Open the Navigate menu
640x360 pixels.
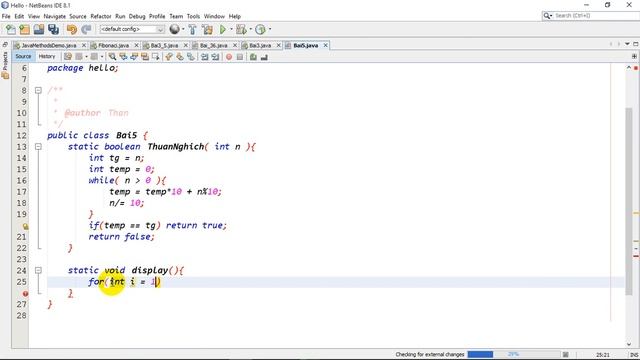(55, 16)
